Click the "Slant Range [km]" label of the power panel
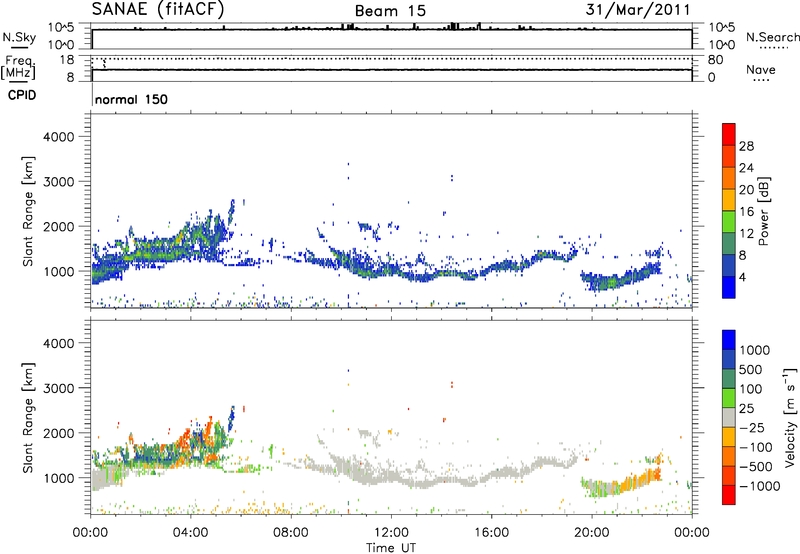Viewport: 800px width, 554px height. coord(28,211)
